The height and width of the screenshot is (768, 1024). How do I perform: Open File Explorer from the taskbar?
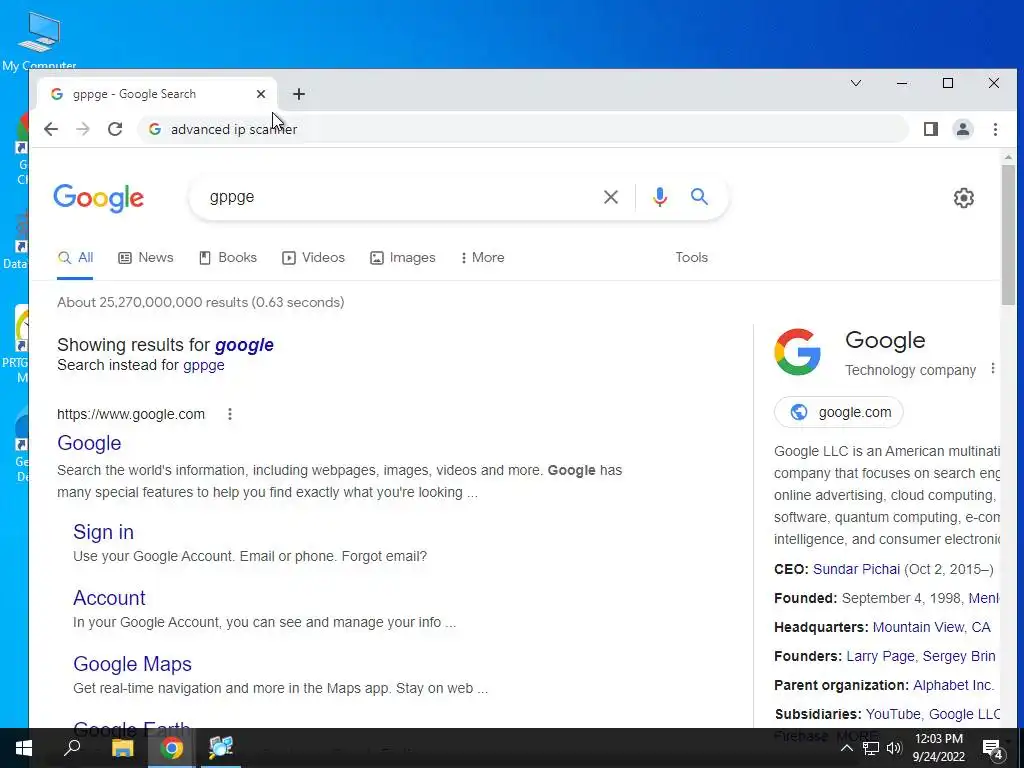122,748
